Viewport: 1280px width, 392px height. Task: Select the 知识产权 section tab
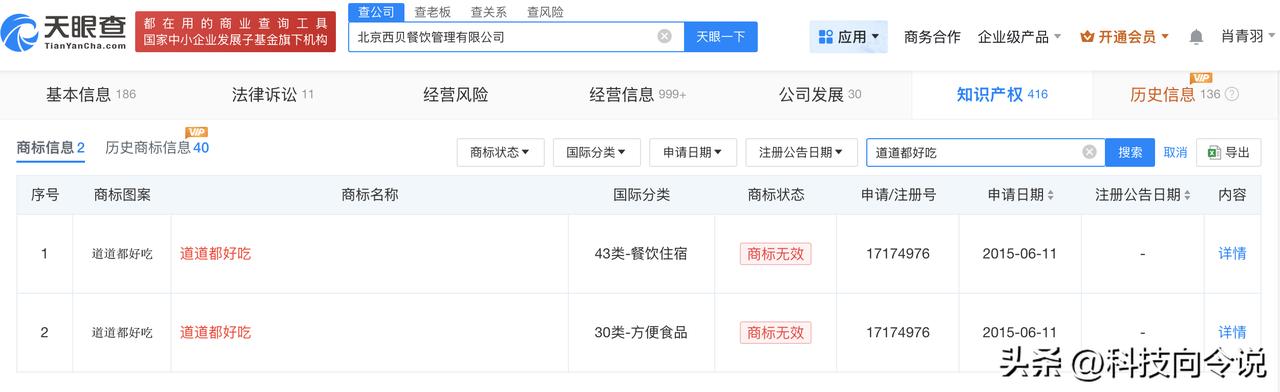(x=1002, y=95)
